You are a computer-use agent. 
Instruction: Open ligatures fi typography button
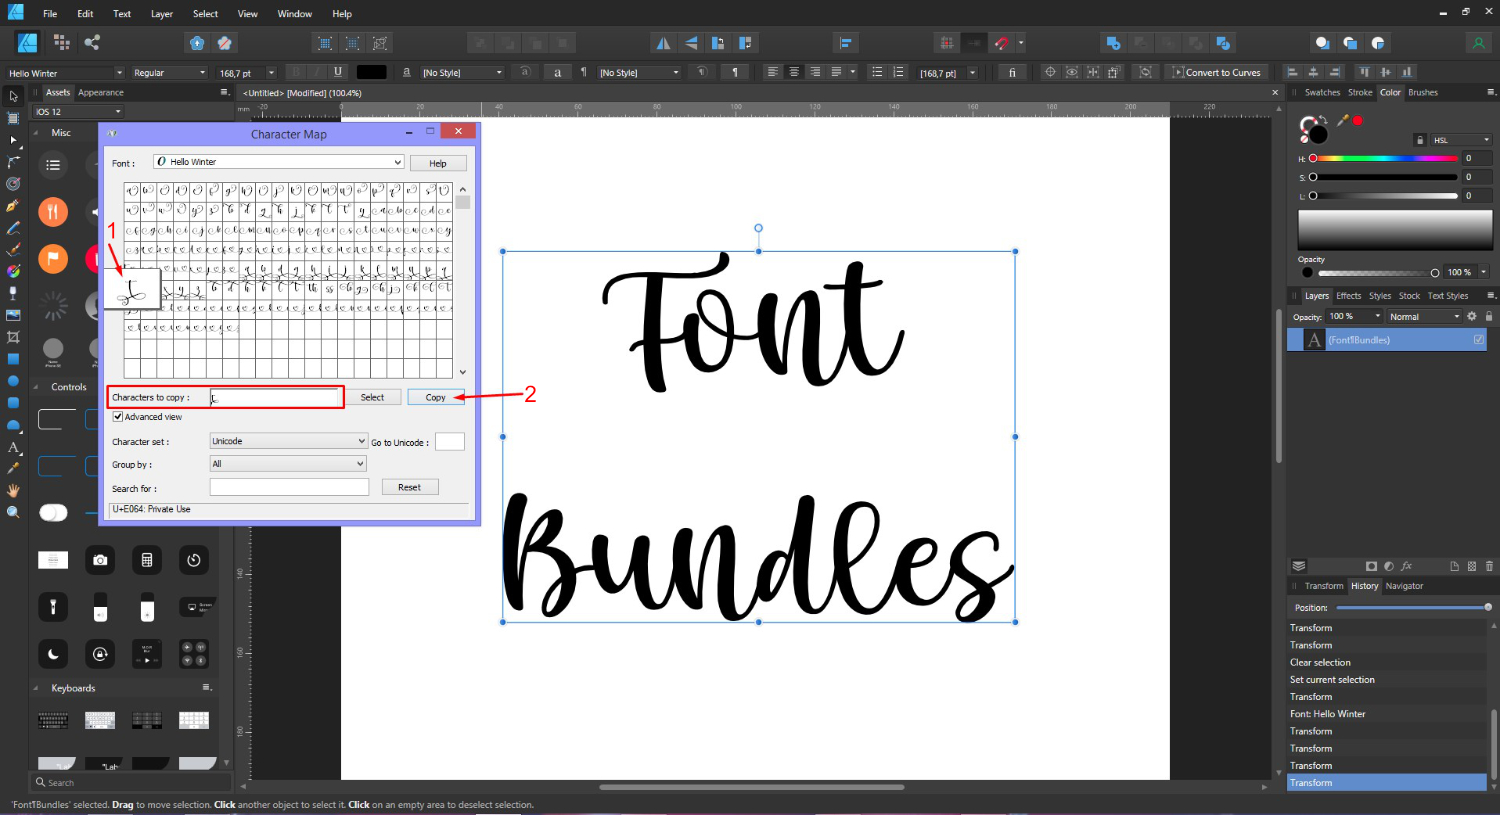pos(1012,72)
